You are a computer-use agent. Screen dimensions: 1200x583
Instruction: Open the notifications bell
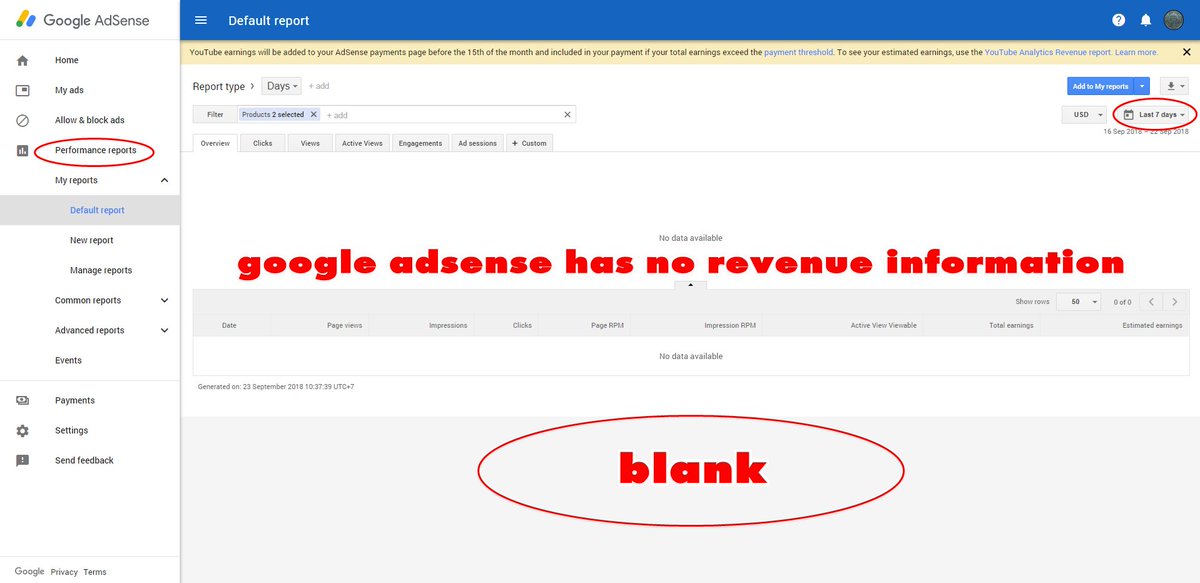(1146, 20)
